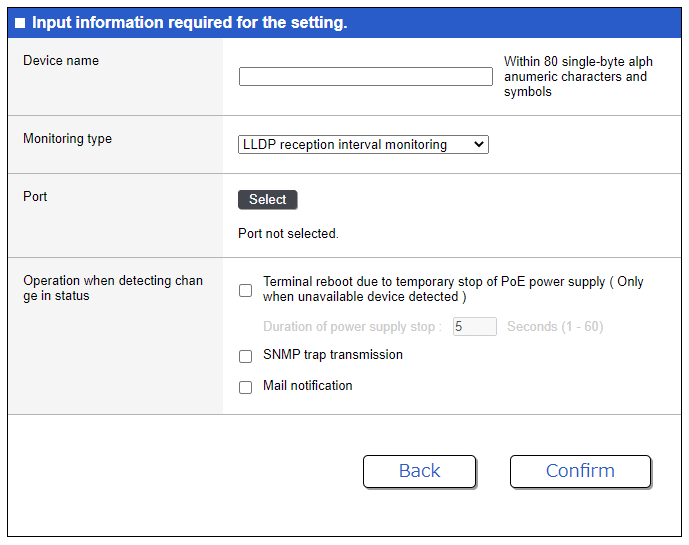The width and height of the screenshot is (689, 545).
Task: Click the 'Input information required' header title
Action: pyautogui.click(x=189, y=23)
